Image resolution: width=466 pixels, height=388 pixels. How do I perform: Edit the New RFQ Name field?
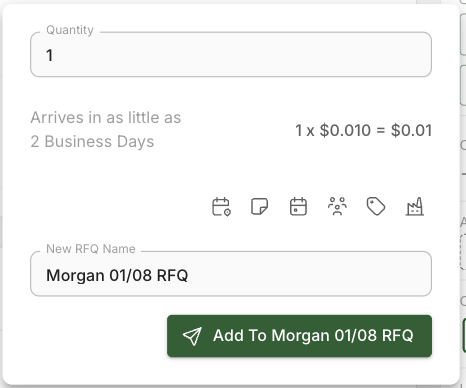(x=231, y=274)
